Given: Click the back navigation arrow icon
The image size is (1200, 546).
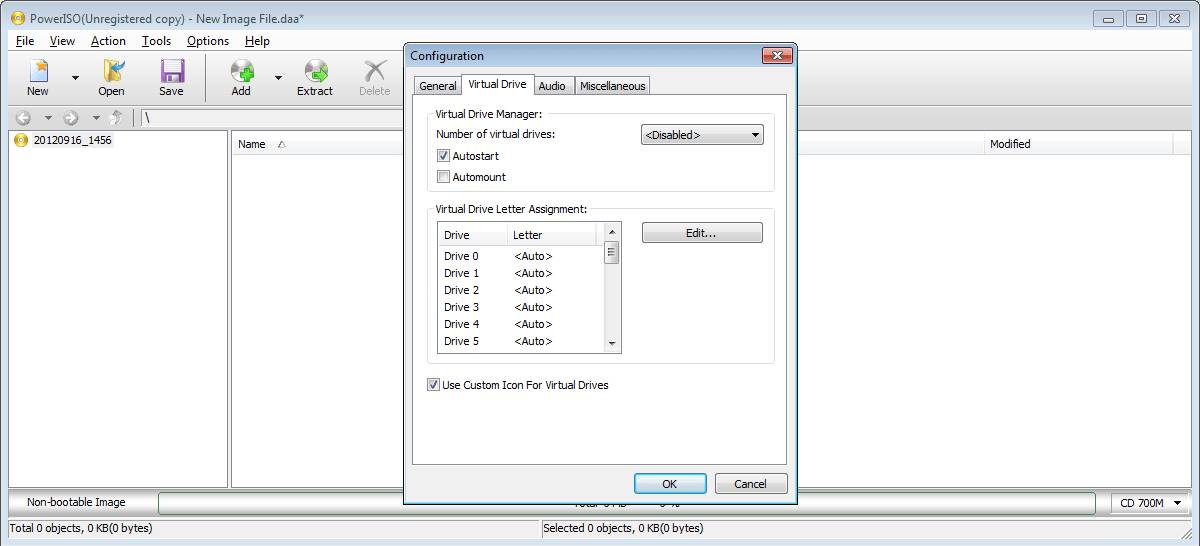Looking at the screenshot, I should pyautogui.click(x=24, y=118).
